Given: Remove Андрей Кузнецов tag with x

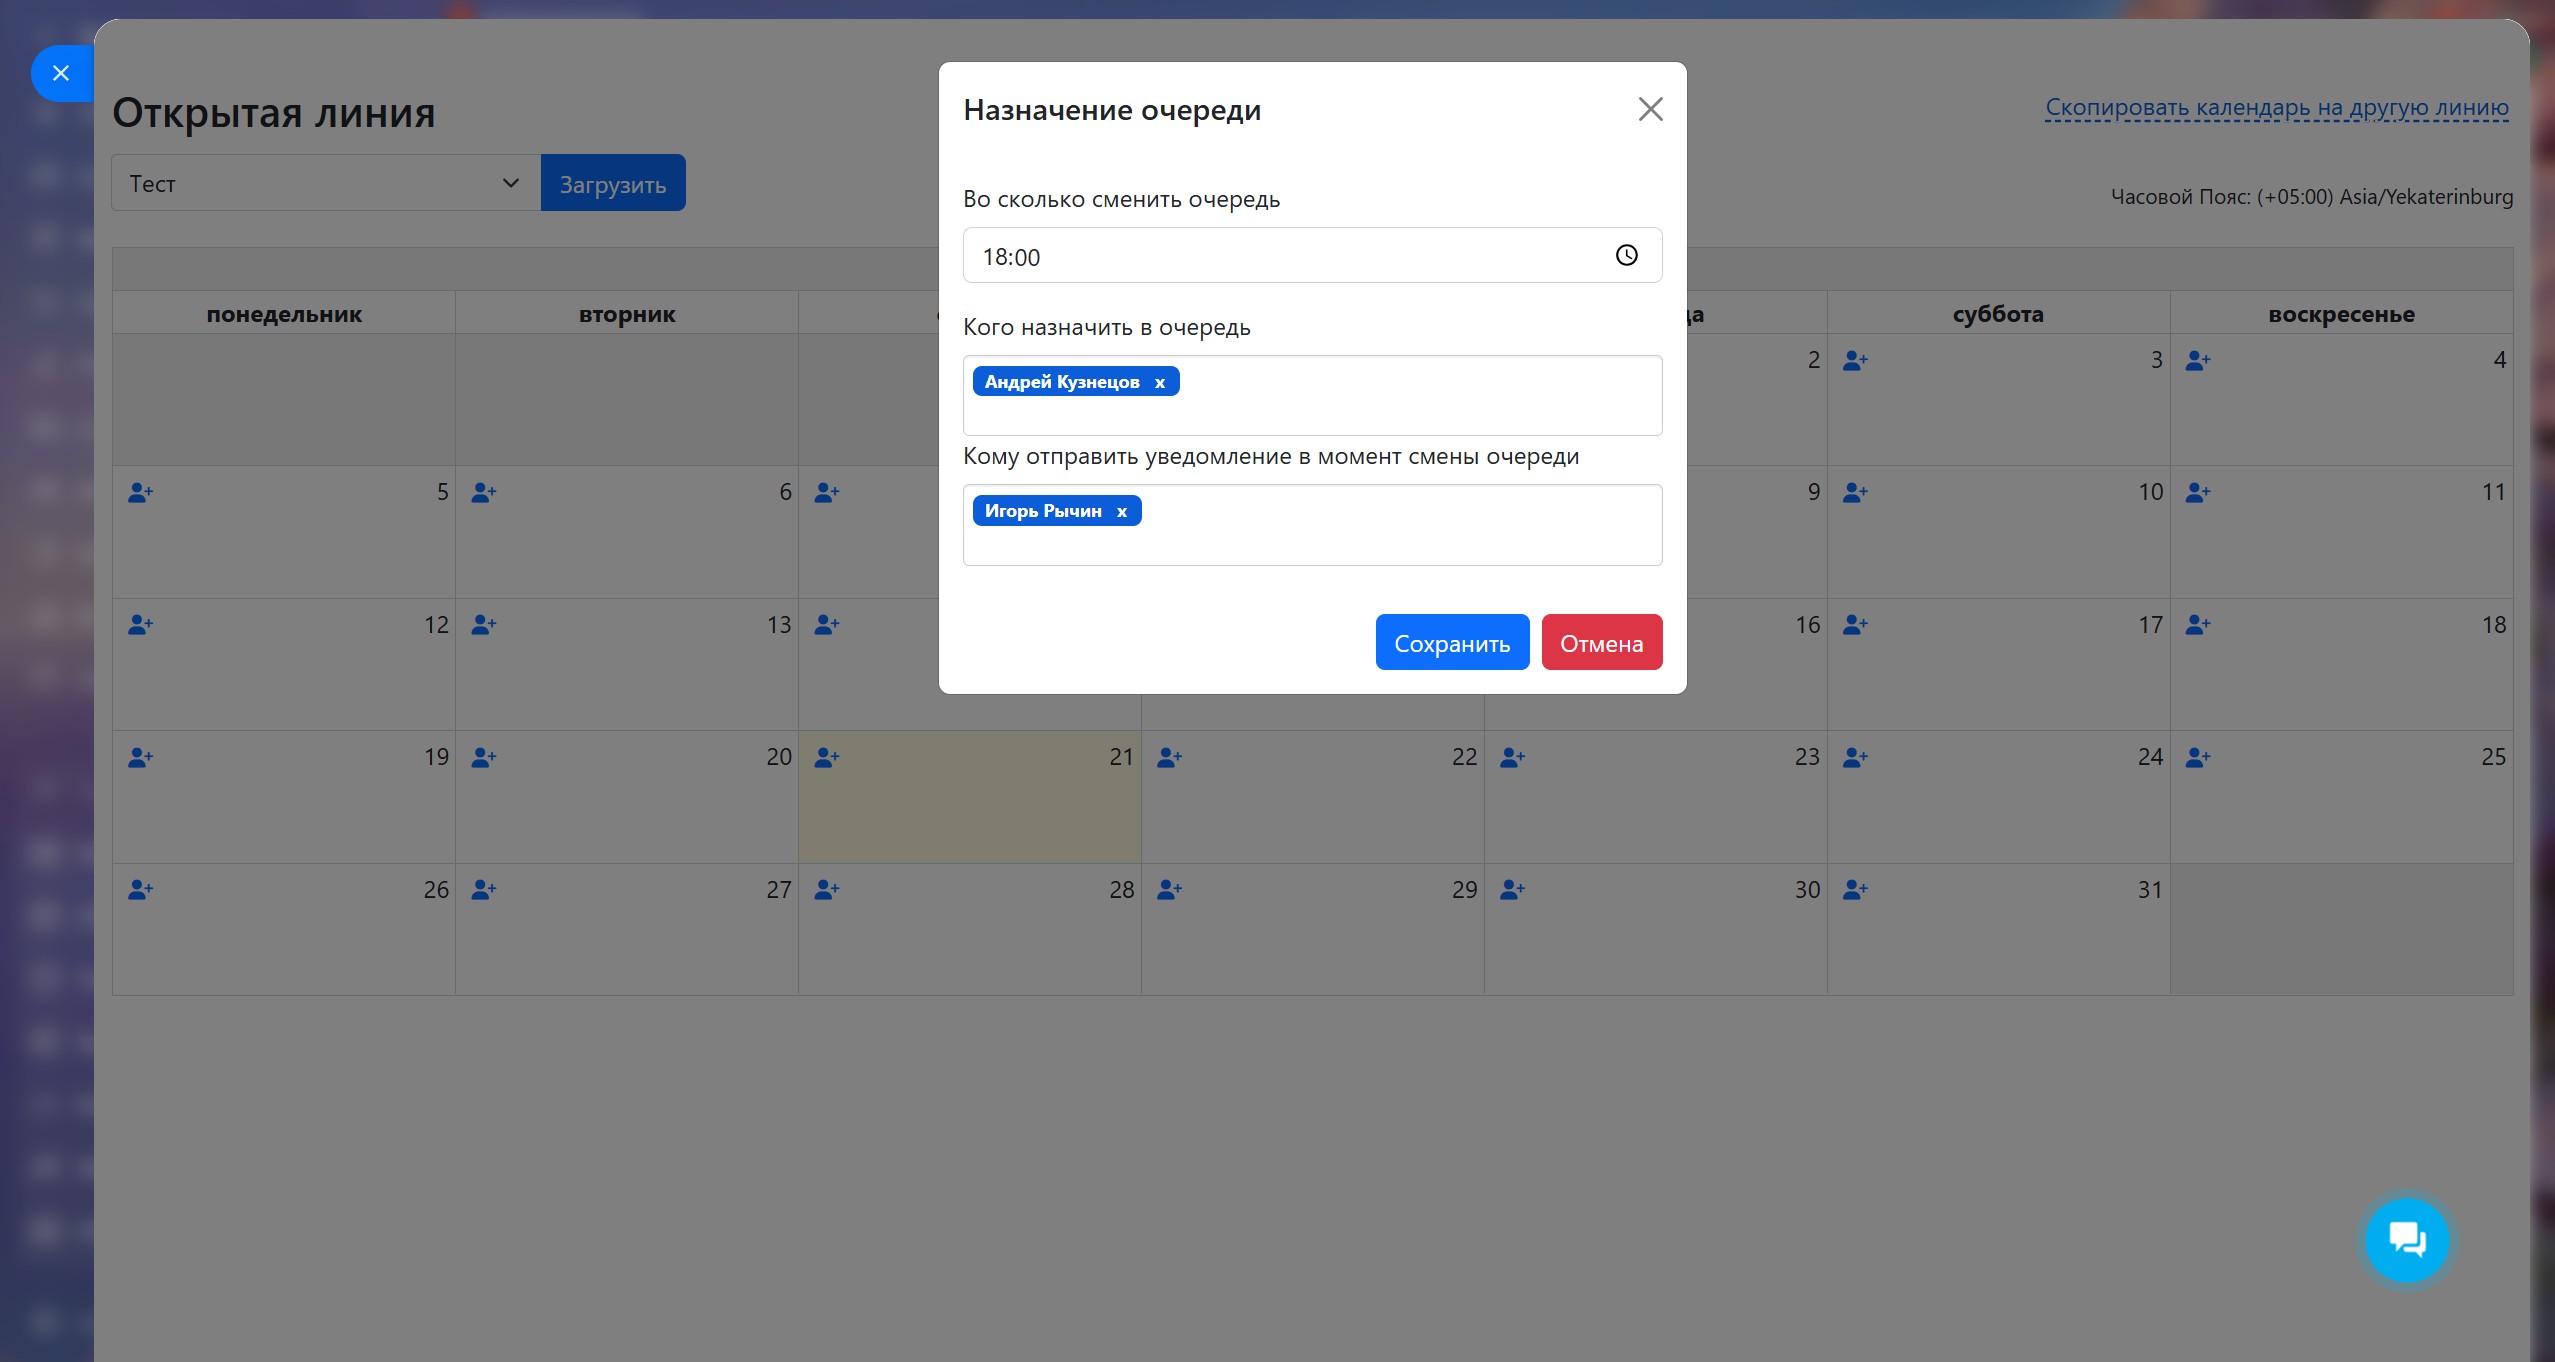Looking at the screenshot, I should (1160, 382).
